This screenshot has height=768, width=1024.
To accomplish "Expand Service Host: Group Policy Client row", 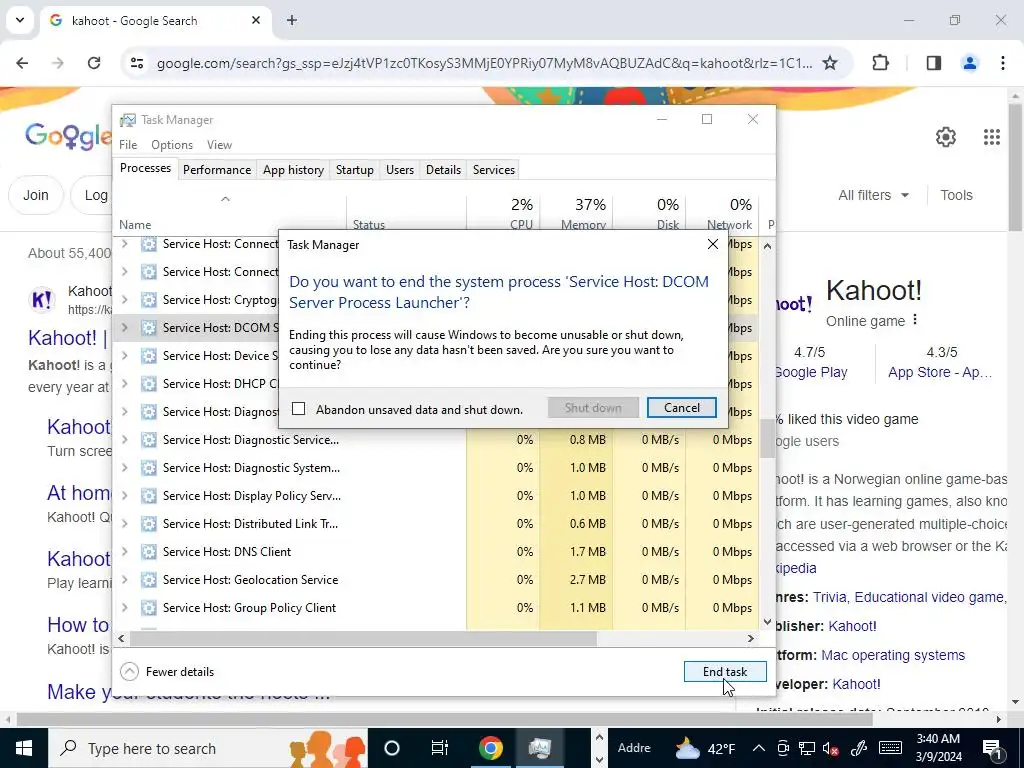I will pos(125,608).
